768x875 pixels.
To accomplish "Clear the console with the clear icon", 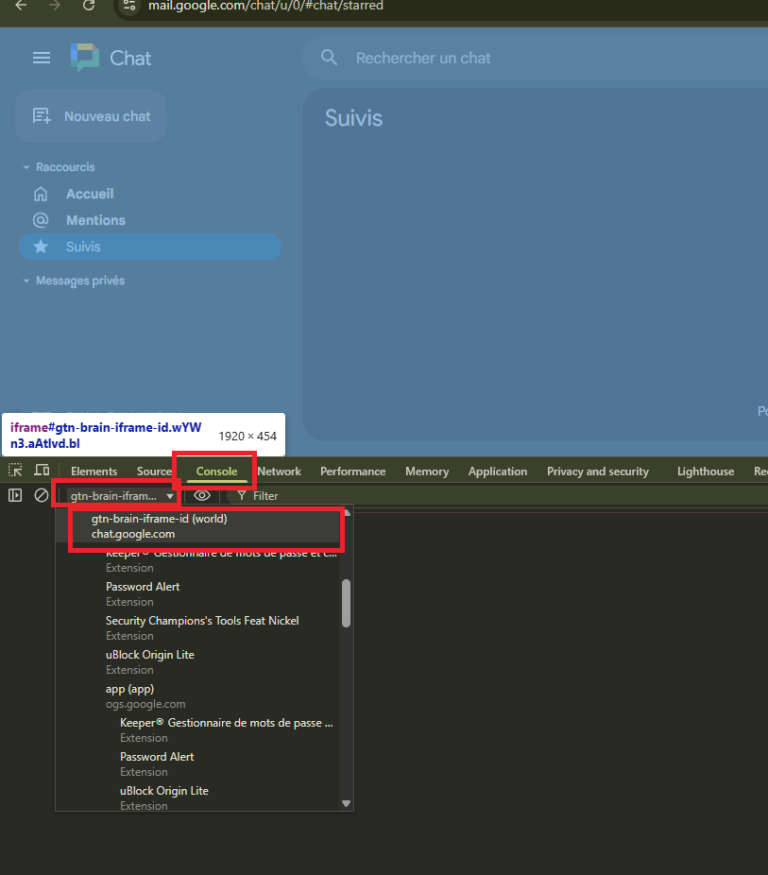I will [x=41, y=496].
